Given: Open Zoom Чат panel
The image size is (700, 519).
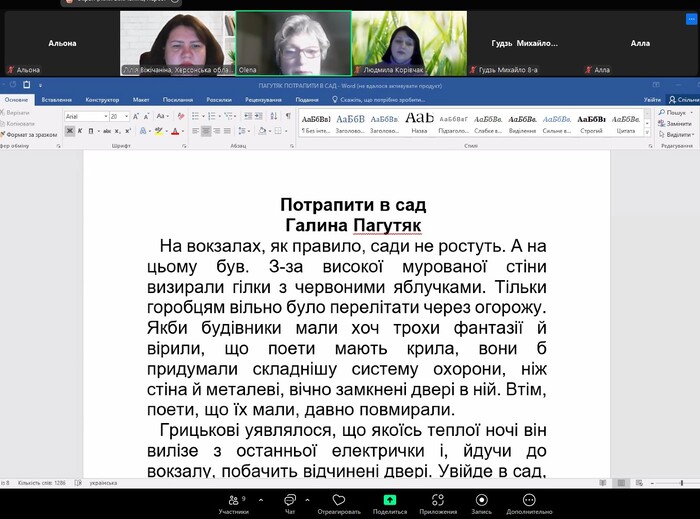Looking at the screenshot, I should (x=290, y=504).
